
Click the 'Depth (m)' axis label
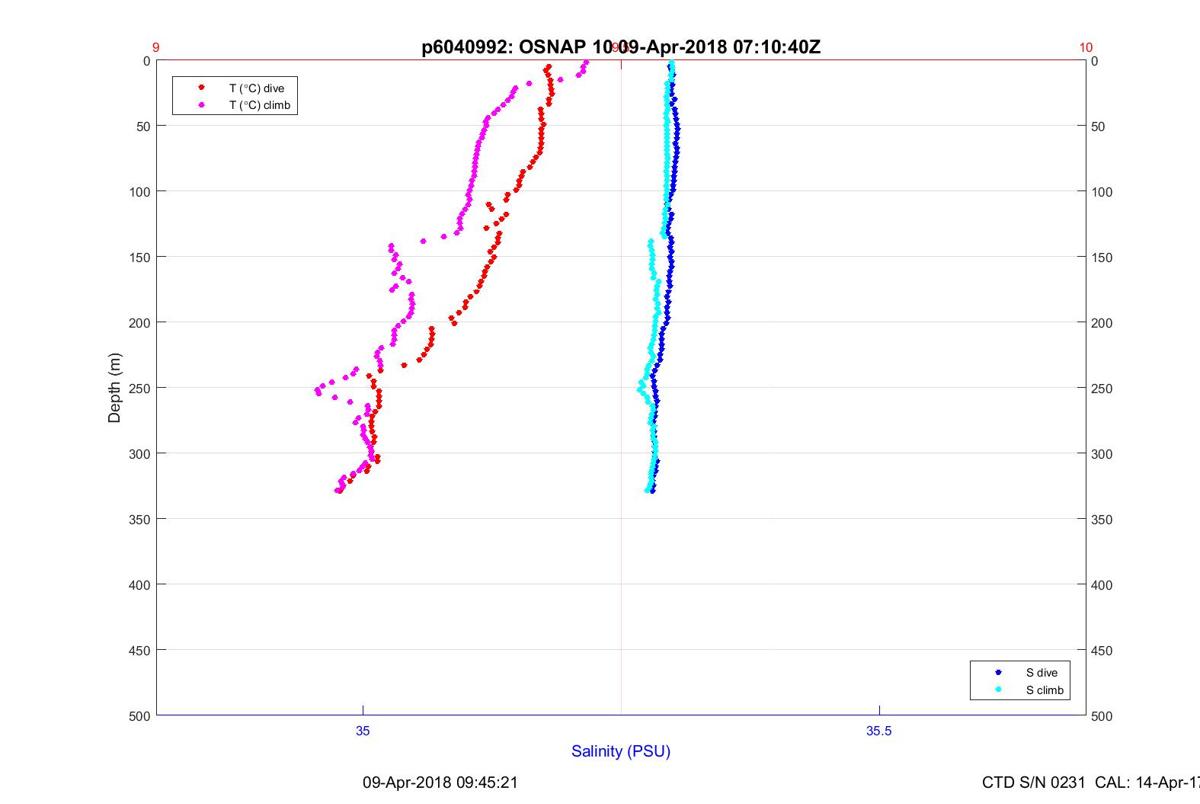(115, 387)
